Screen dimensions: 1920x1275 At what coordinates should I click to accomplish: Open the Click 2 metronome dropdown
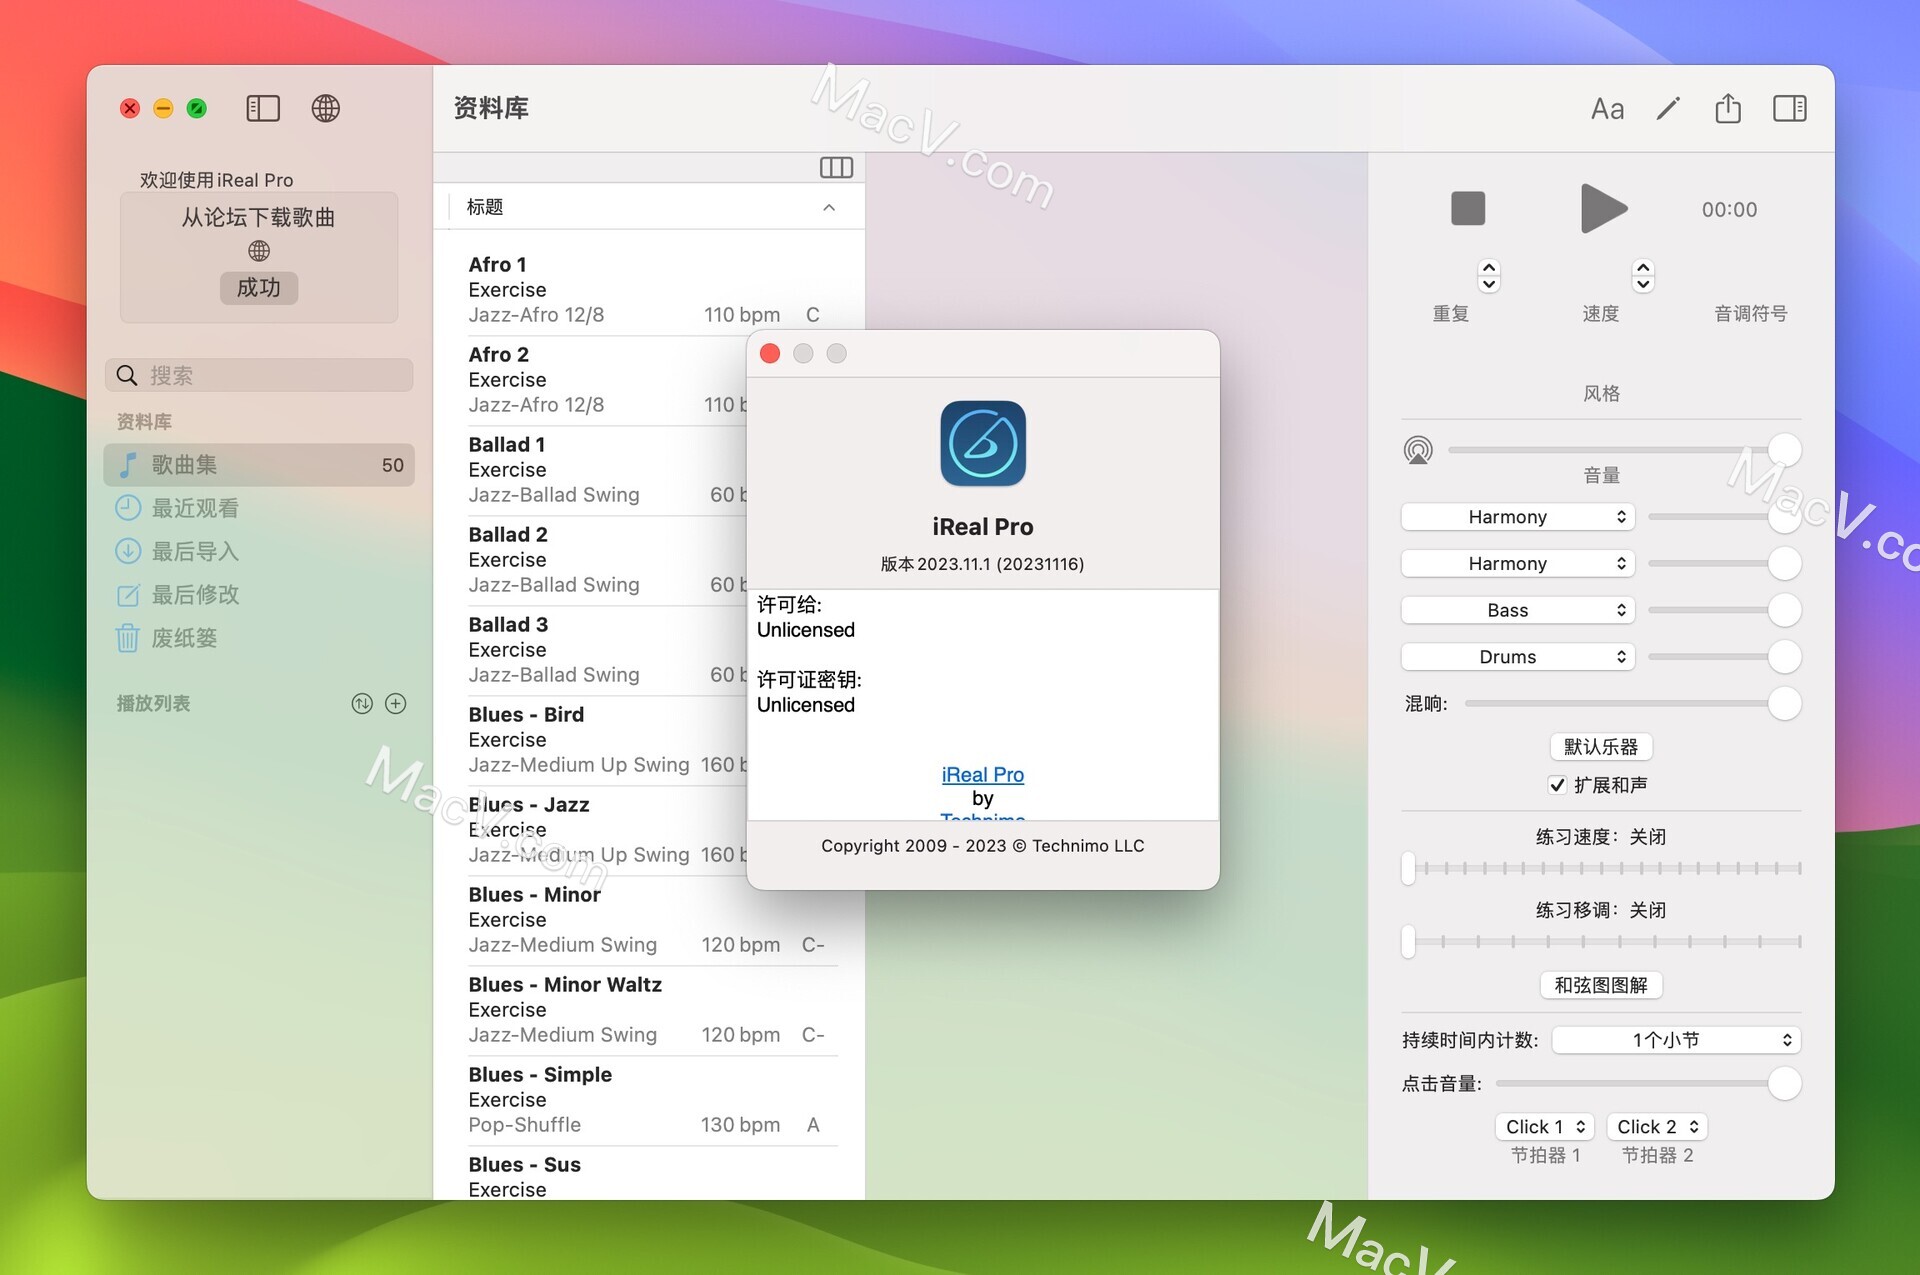pos(1657,1127)
